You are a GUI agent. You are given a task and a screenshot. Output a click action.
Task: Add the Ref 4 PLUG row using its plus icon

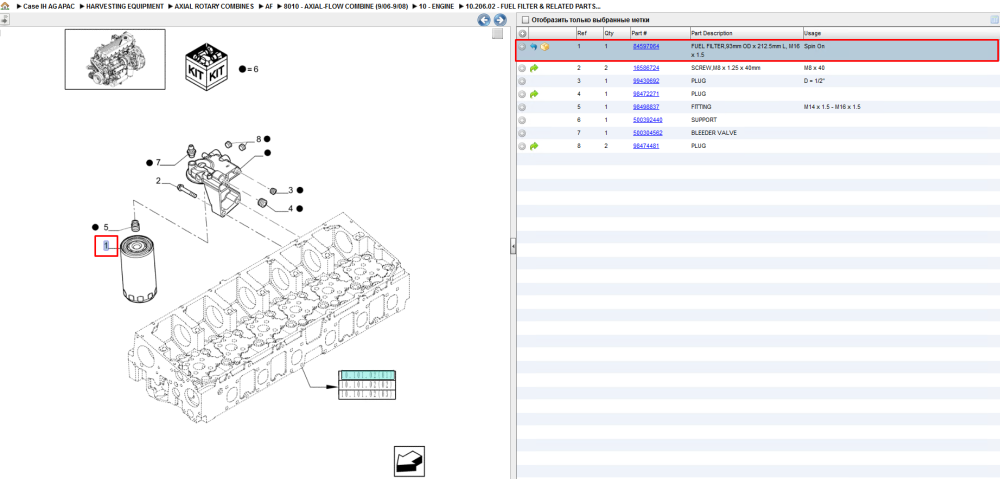(522, 94)
